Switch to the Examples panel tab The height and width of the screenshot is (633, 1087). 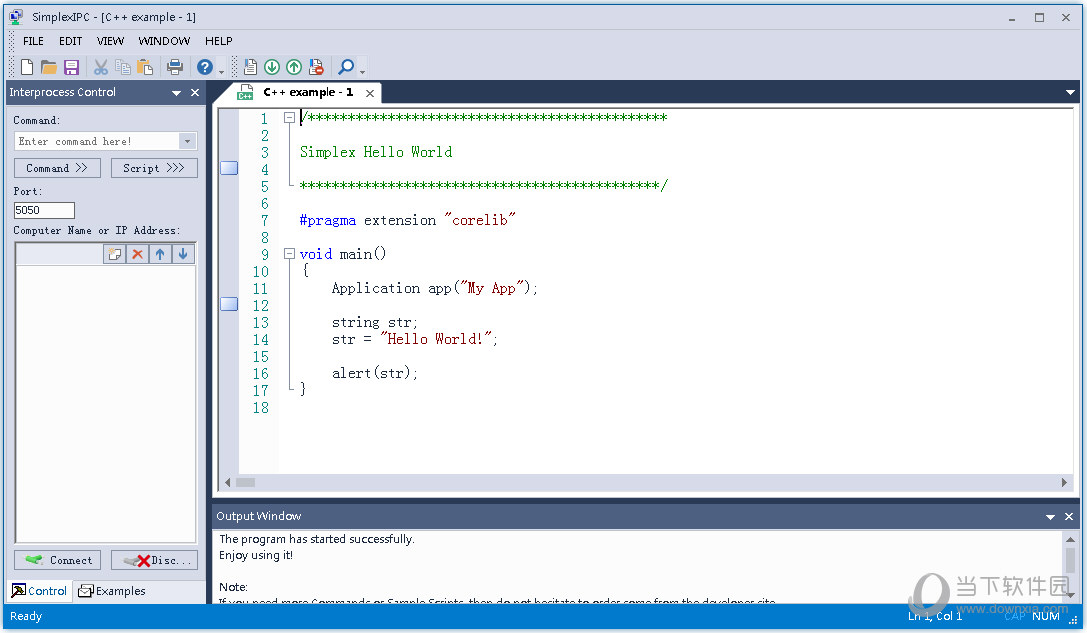[x=112, y=591]
